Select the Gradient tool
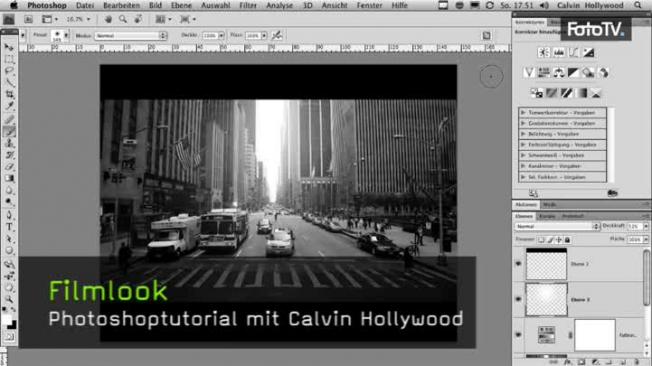652x366 pixels. (9, 178)
